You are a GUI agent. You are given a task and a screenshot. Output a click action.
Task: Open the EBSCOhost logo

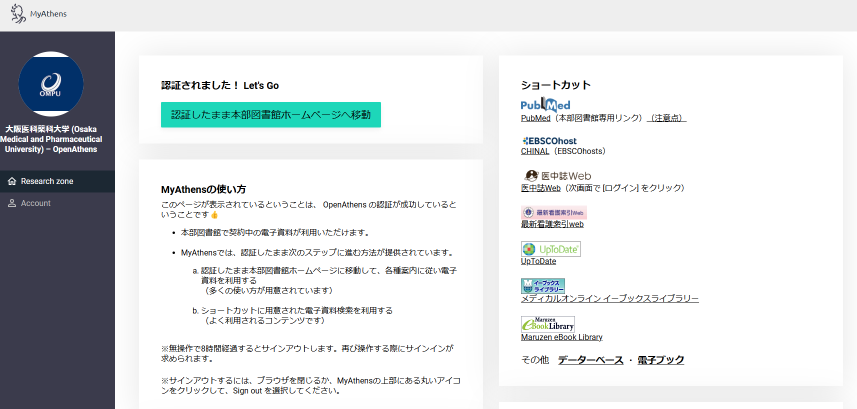(549, 141)
